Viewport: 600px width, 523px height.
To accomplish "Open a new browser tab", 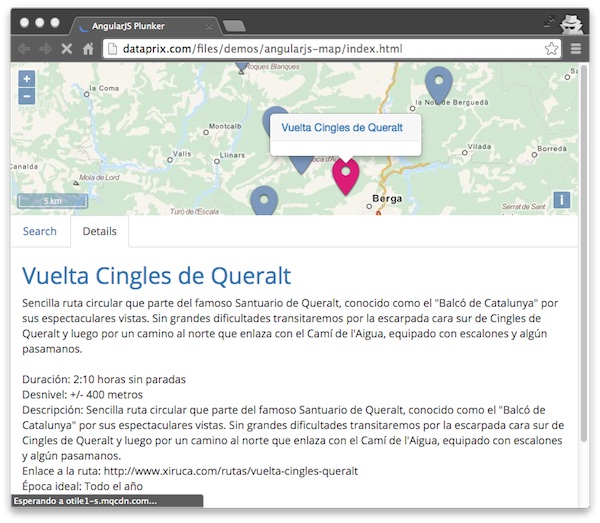I will pos(234,26).
